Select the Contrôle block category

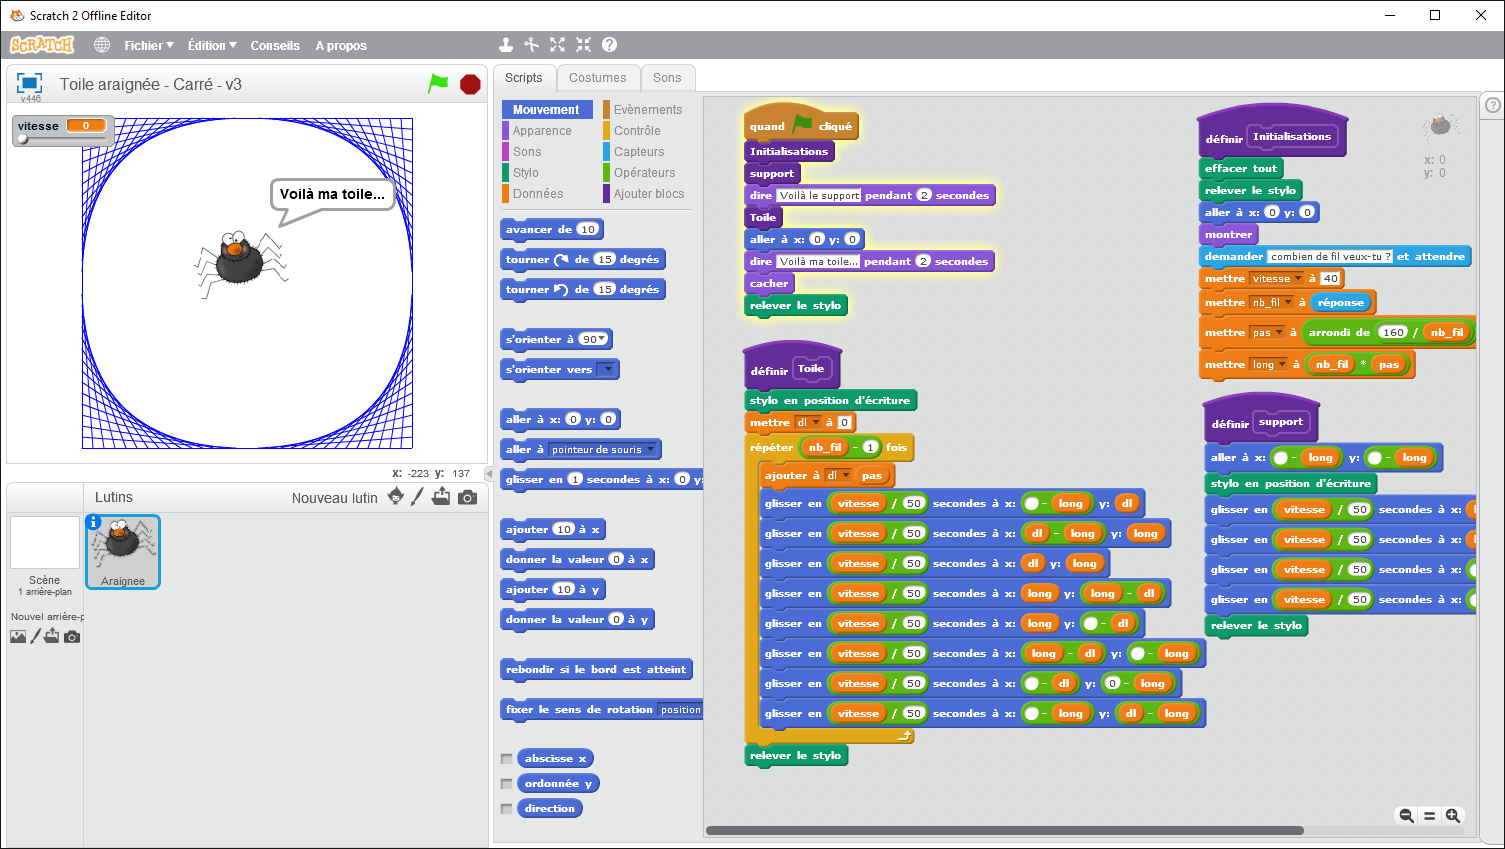(637, 131)
